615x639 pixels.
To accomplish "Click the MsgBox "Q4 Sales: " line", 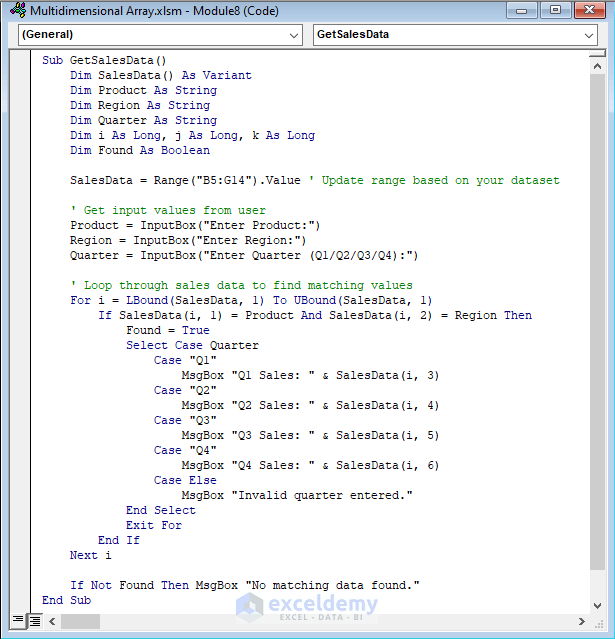I will [x=311, y=465].
